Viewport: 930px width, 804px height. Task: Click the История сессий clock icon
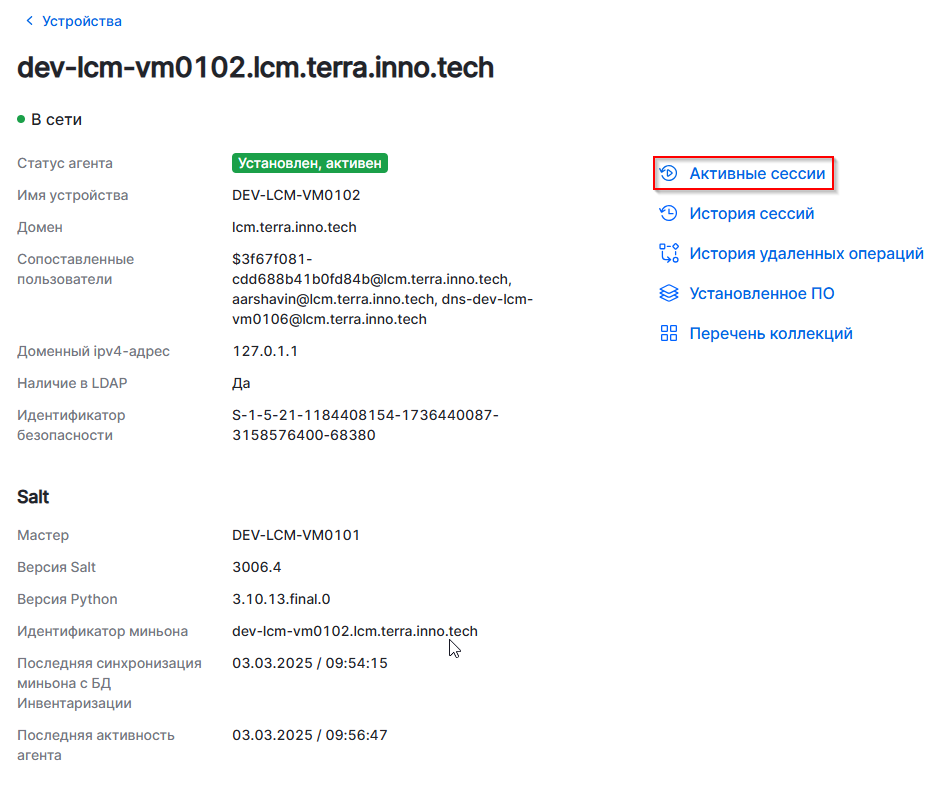[669, 214]
